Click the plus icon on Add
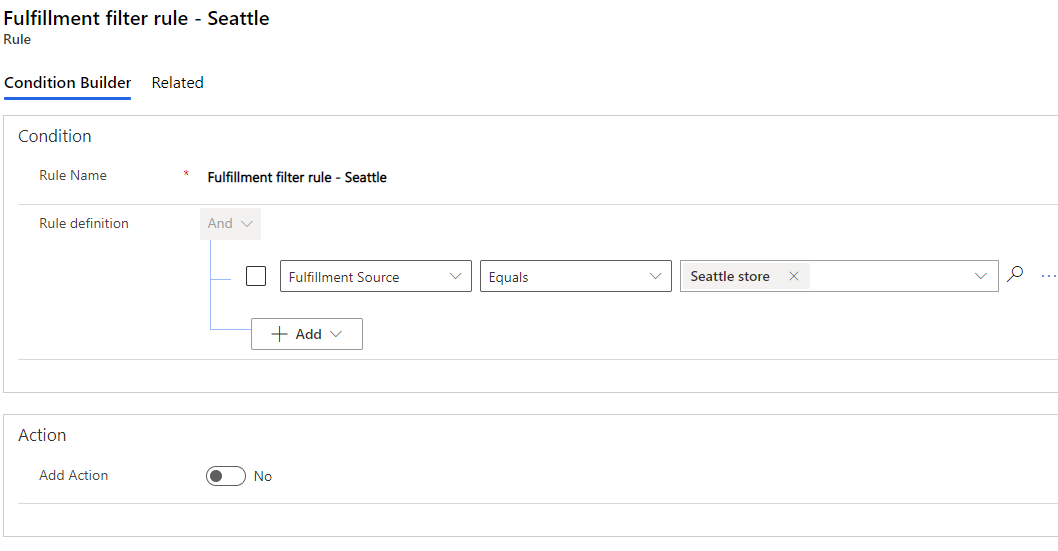This screenshot has height=551, width=1058. coord(280,334)
